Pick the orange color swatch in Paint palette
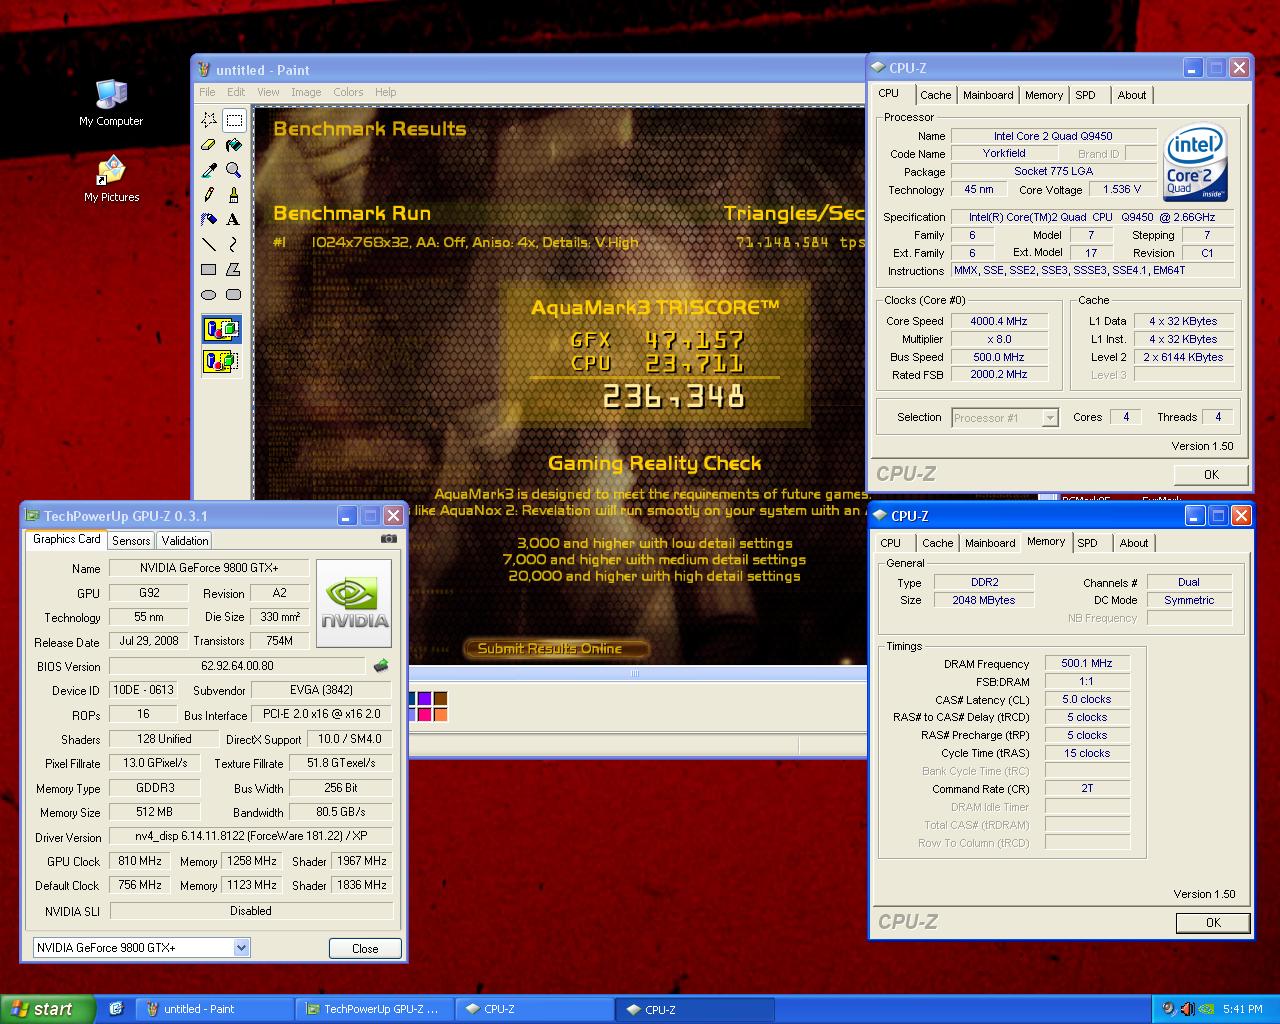The image size is (1280, 1024). pyautogui.click(x=440, y=714)
